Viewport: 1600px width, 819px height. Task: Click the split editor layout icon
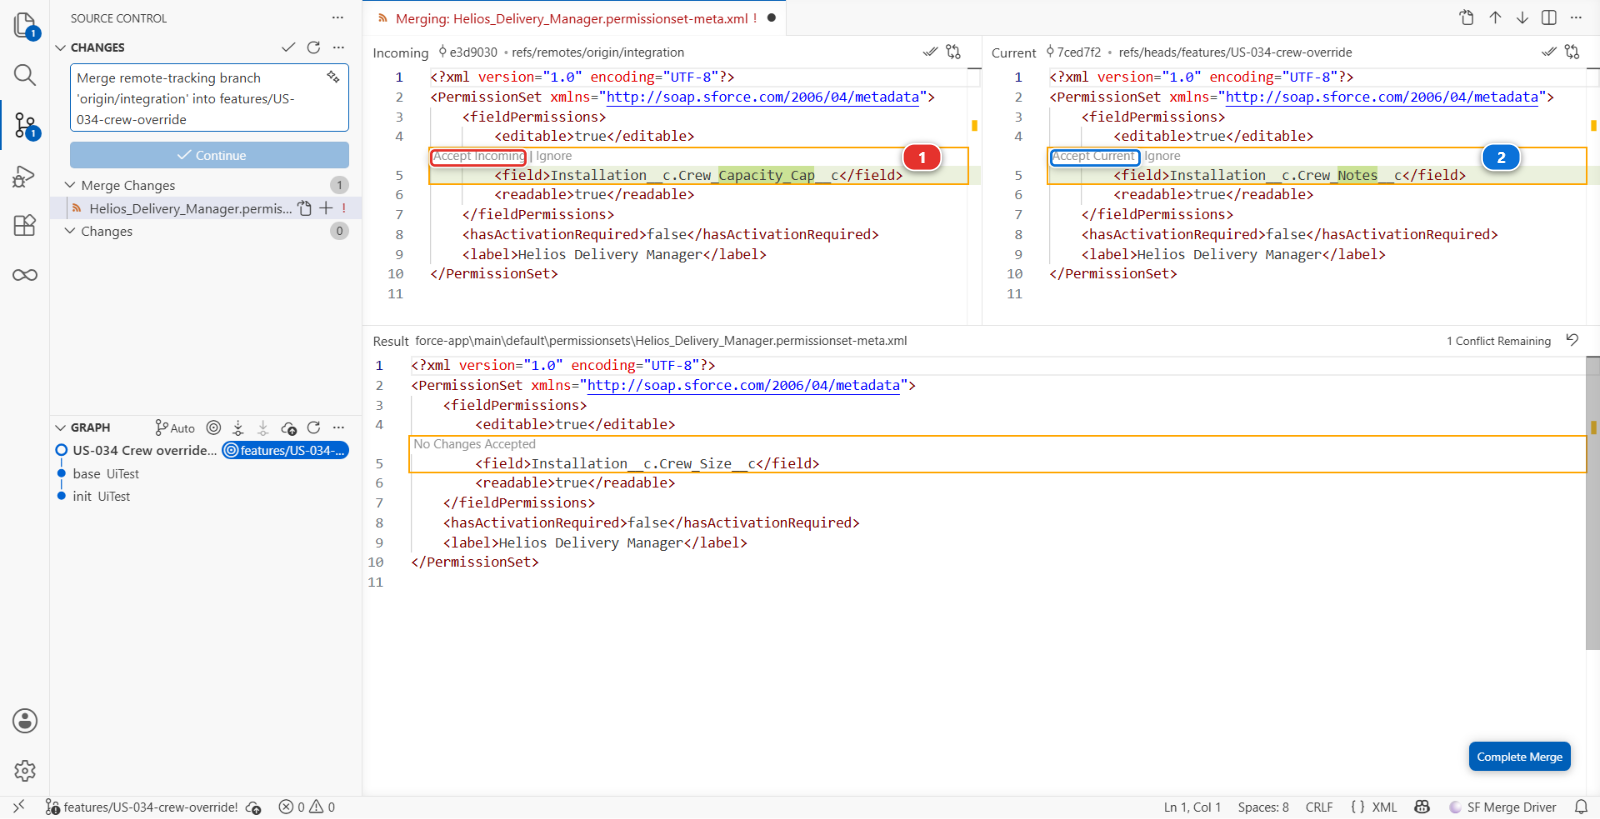click(1549, 17)
